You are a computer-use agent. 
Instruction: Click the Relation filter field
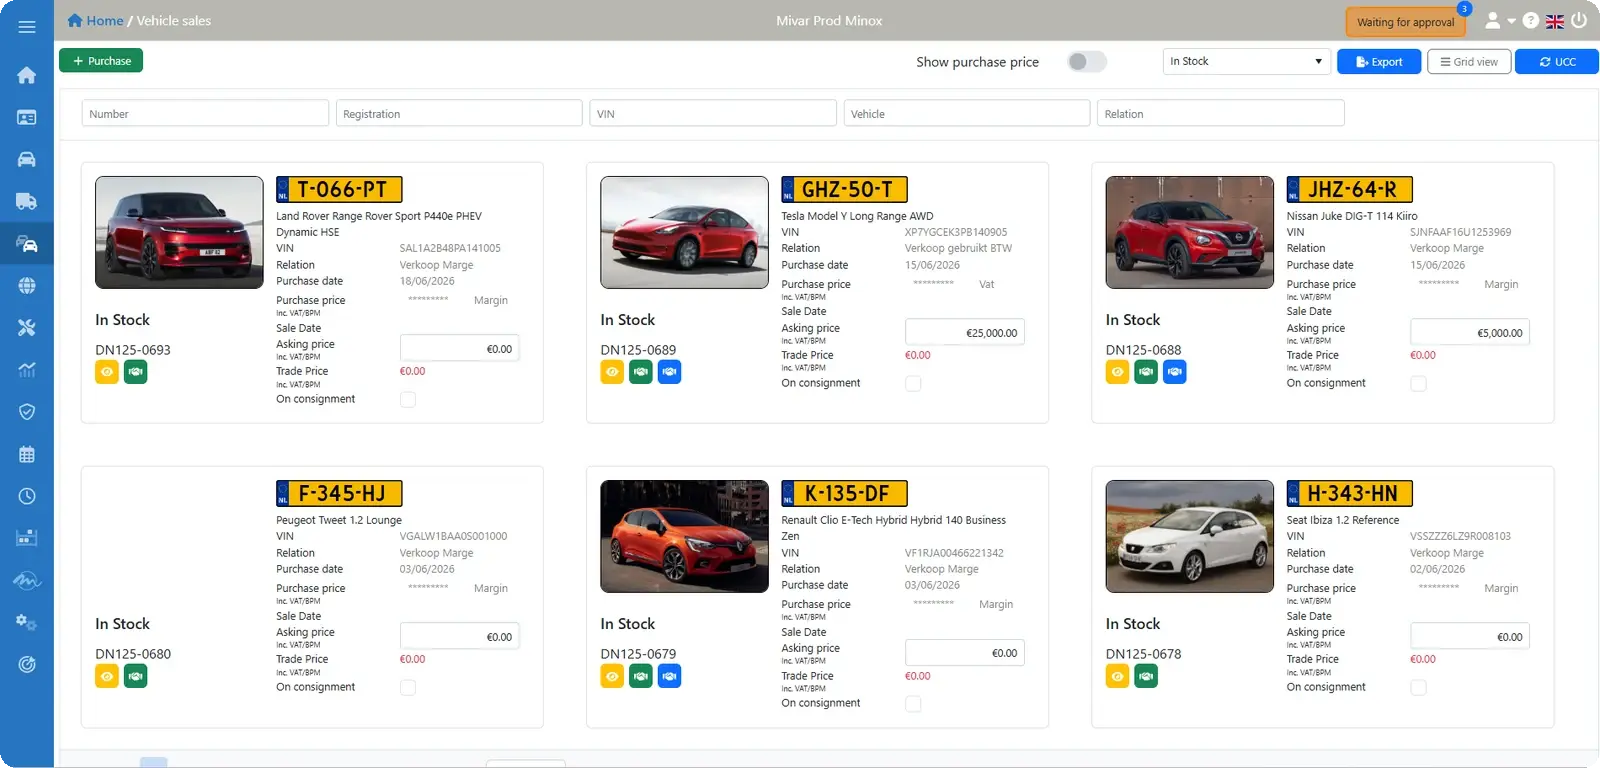click(1221, 113)
